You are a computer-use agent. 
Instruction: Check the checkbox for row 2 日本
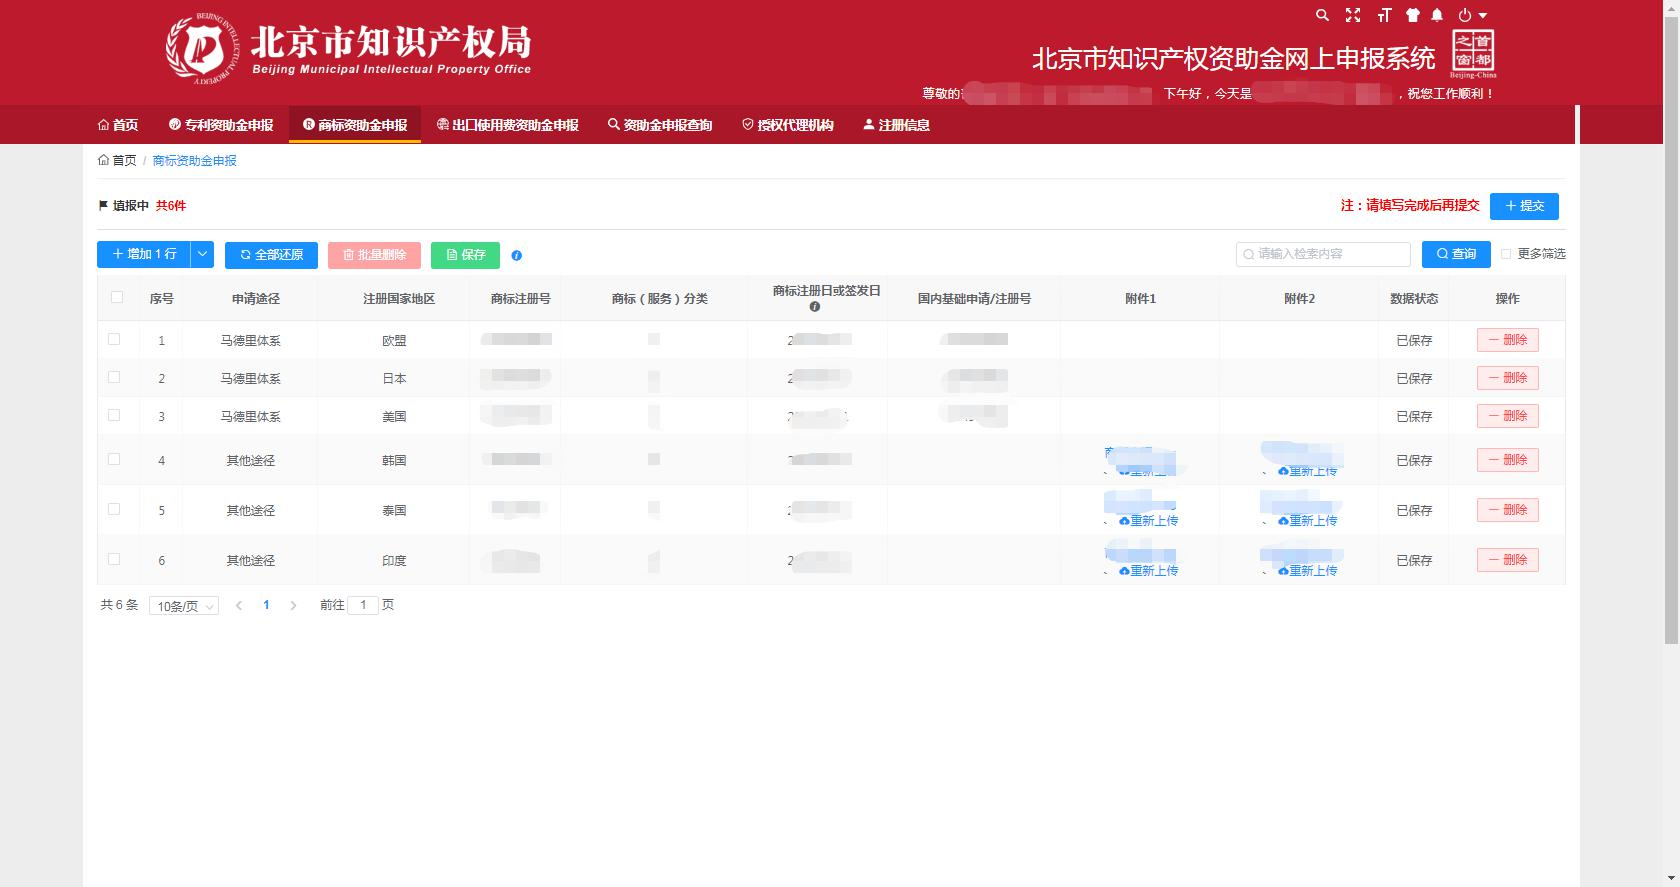point(114,377)
